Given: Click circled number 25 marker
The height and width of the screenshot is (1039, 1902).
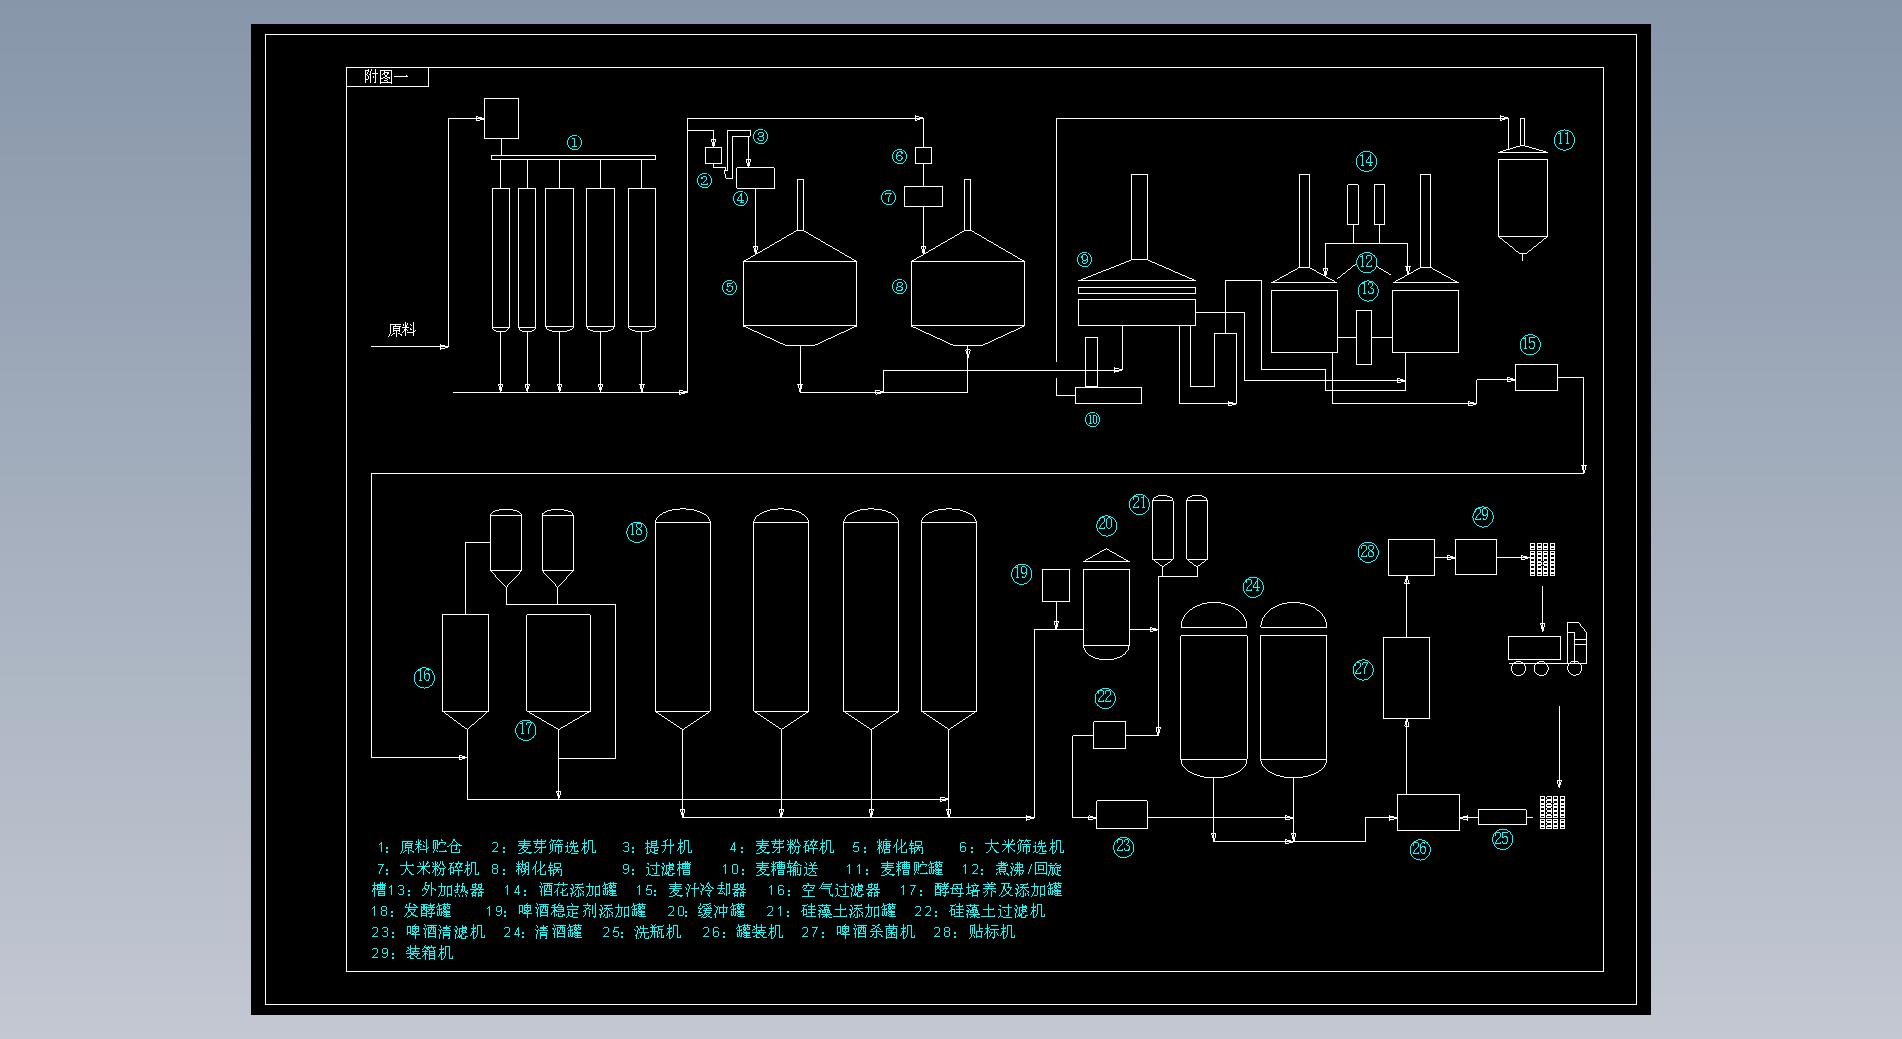Looking at the screenshot, I should coord(1502,839).
